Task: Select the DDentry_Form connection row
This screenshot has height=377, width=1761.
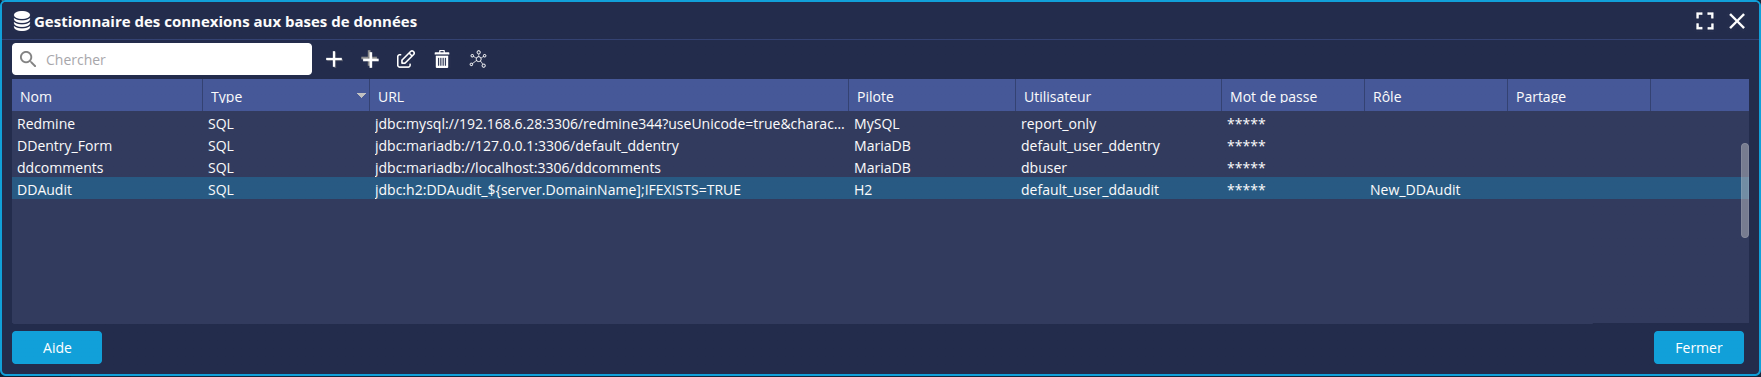Action: 876,146
